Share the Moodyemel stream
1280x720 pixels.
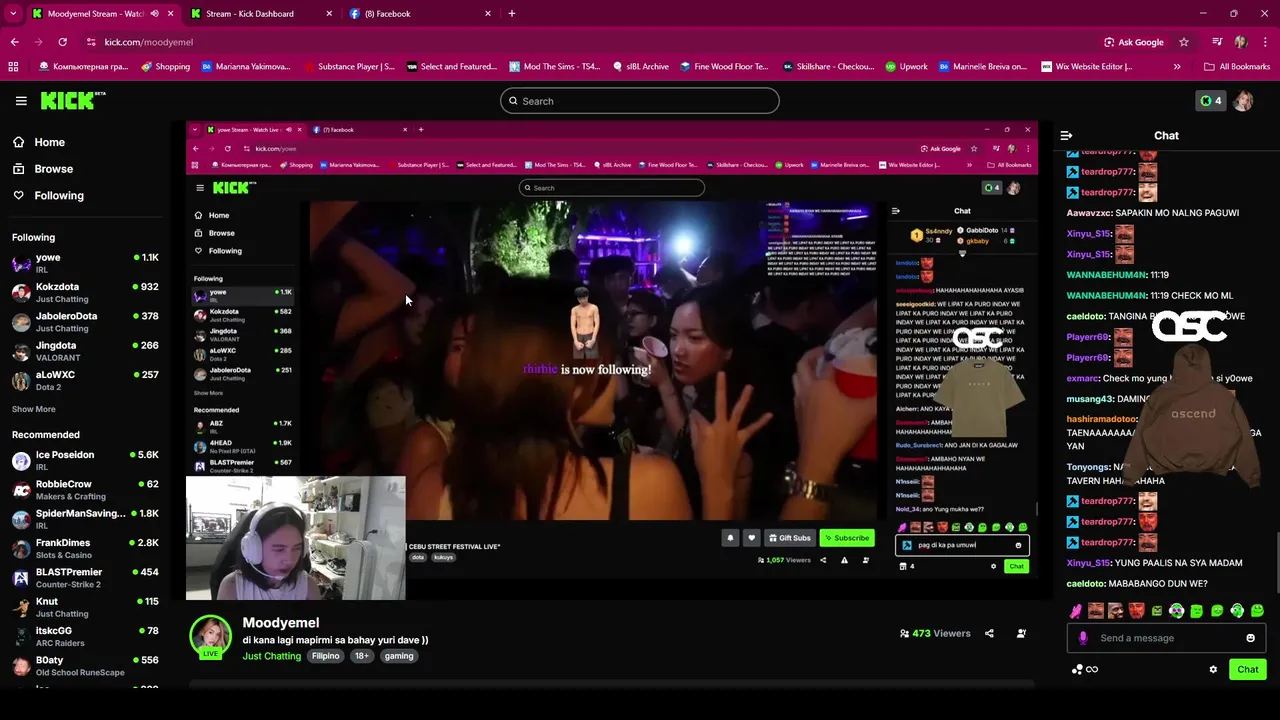click(x=989, y=633)
